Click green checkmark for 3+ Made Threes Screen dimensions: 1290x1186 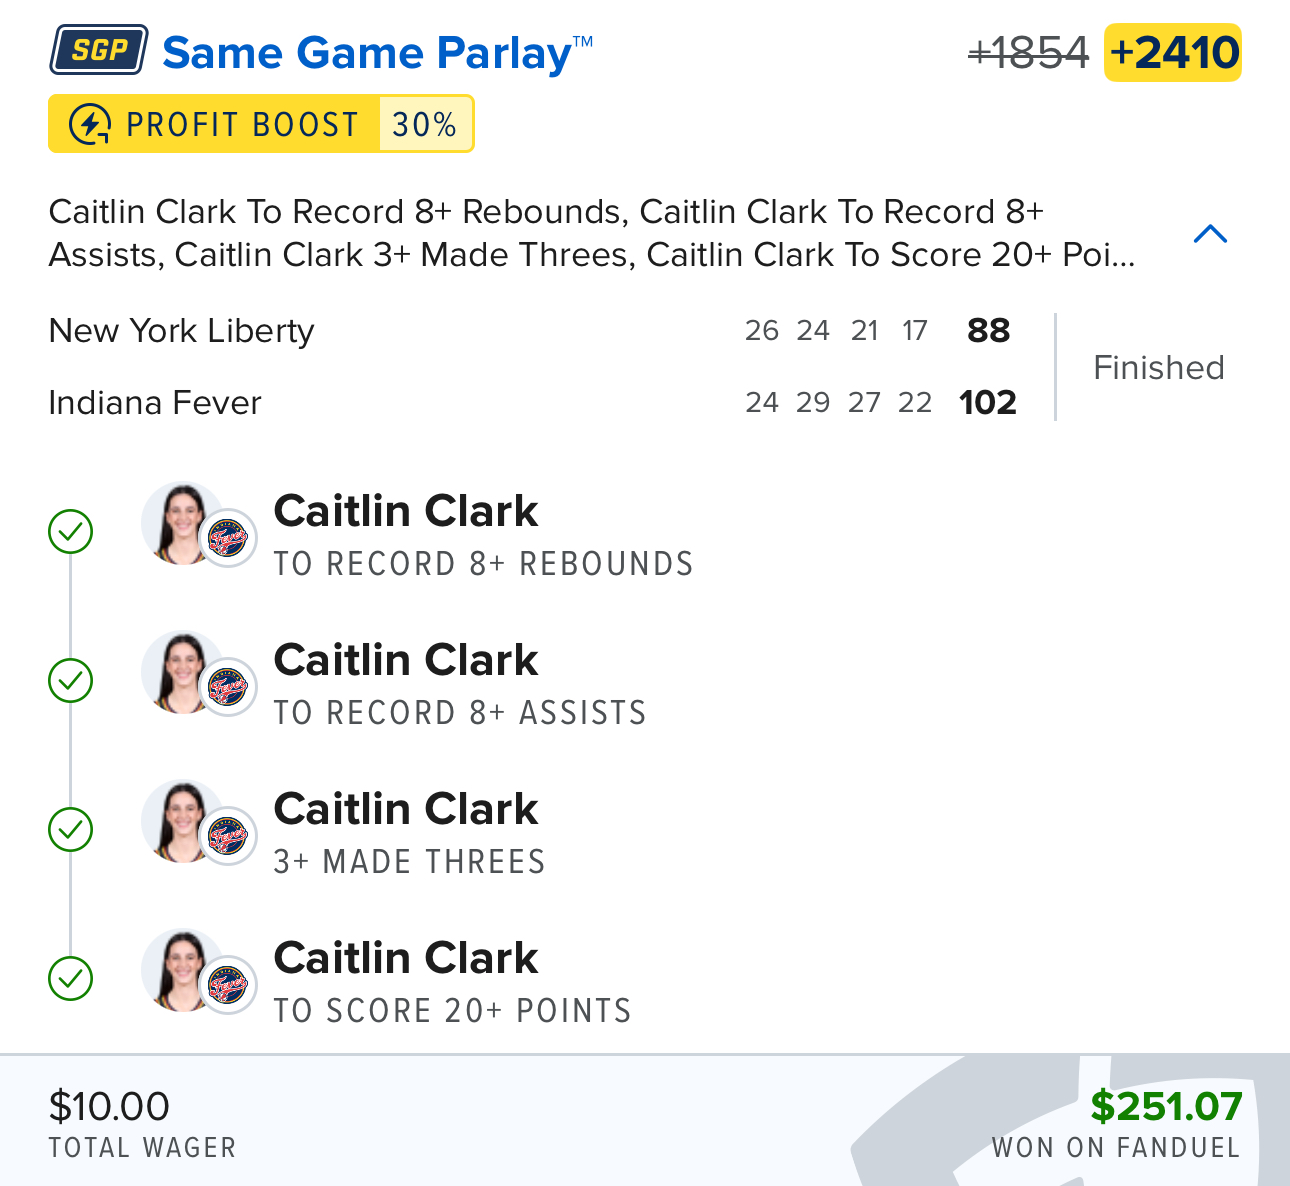pyautogui.click(x=71, y=830)
